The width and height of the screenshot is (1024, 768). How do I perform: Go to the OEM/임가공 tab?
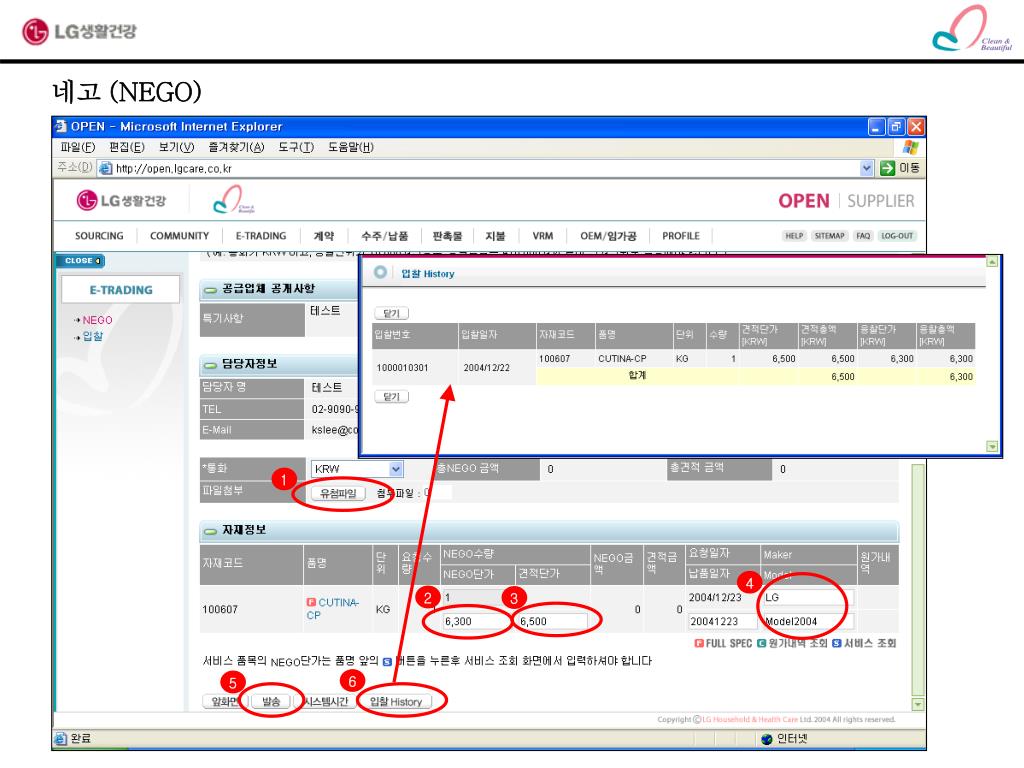point(609,236)
